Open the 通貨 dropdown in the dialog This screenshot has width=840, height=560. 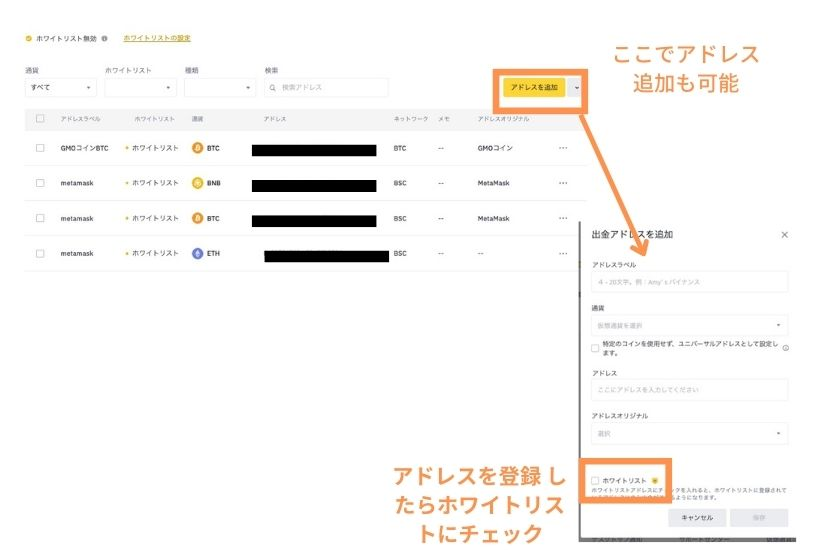pyautogui.click(x=689, y=325)
